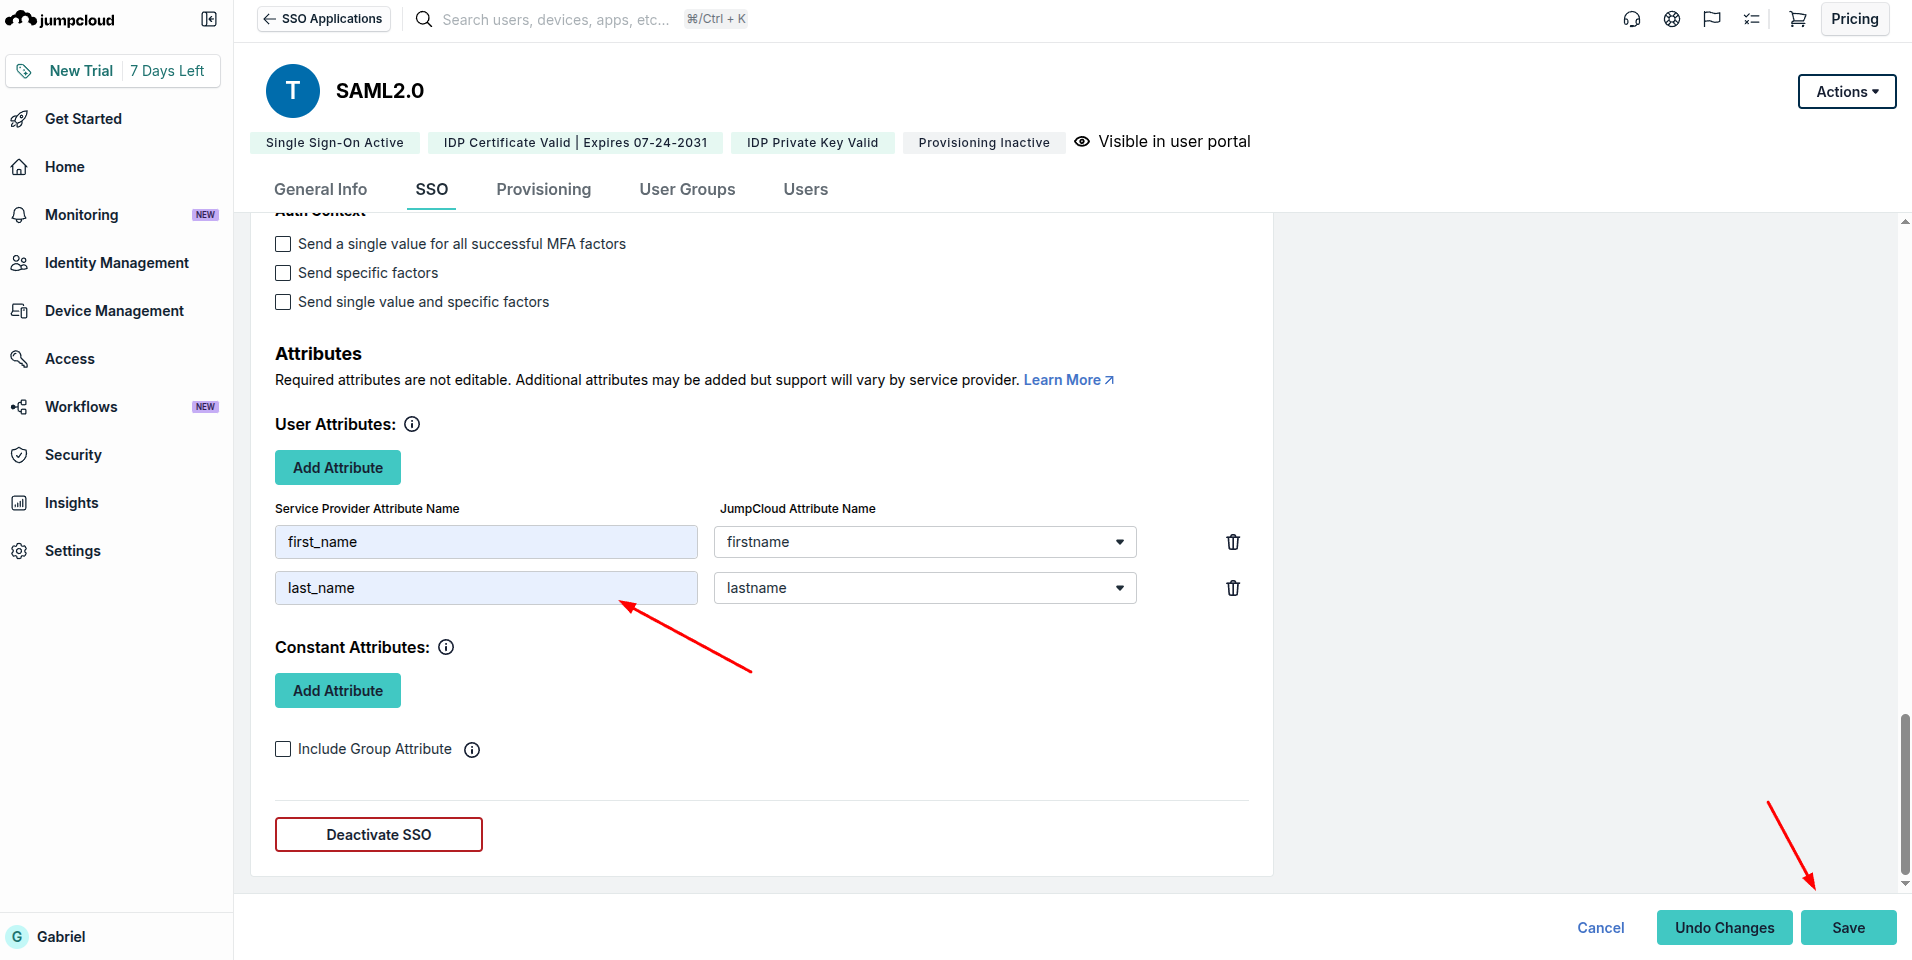Viewport: 1912px width, 960px height.
Task: Check Send a single value for all MFA factors
Action: coord(283,244)
